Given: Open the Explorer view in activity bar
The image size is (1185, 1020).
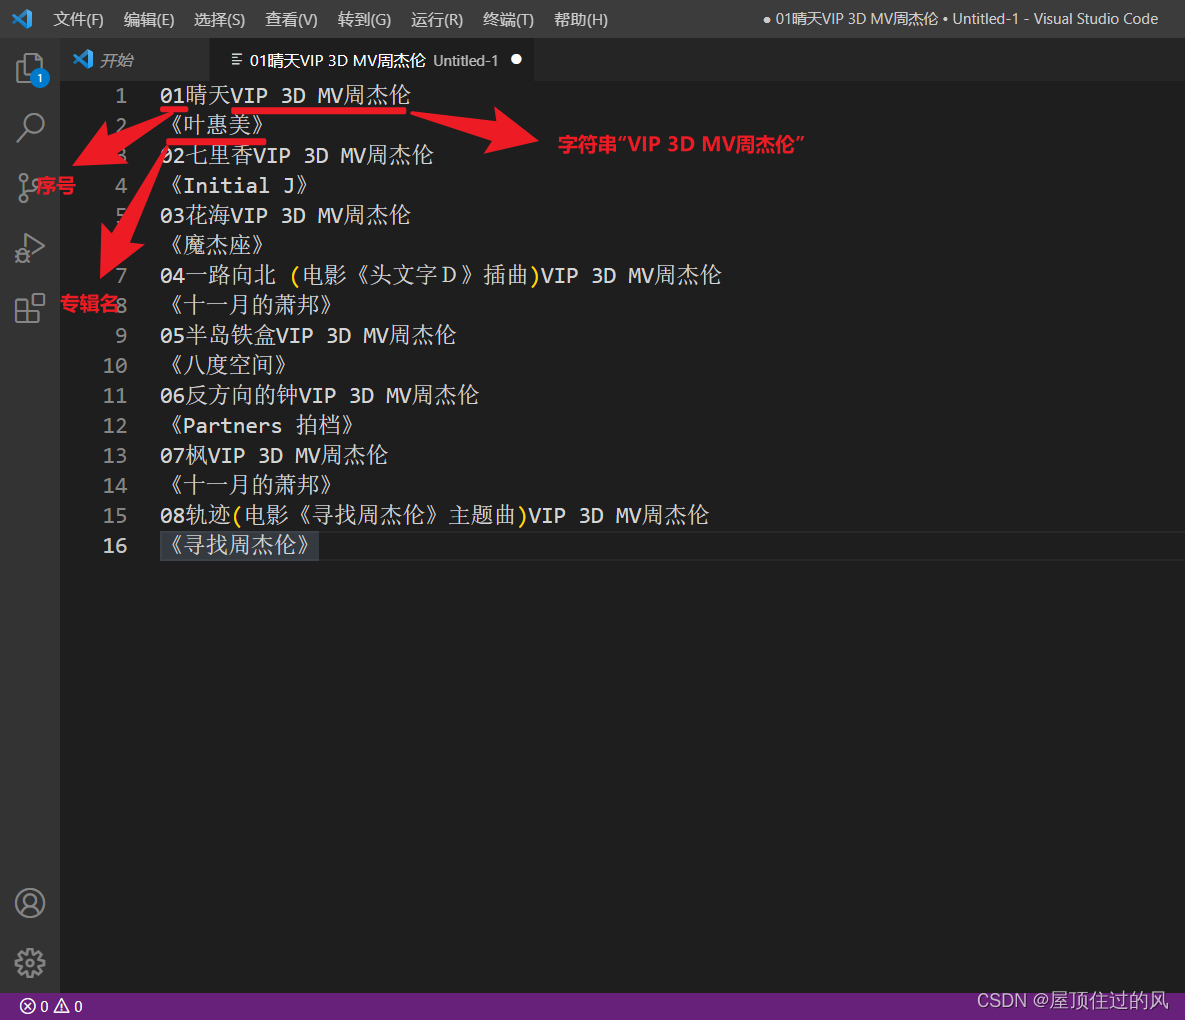Looking at the screenshot, I should [x=30, y=69].
